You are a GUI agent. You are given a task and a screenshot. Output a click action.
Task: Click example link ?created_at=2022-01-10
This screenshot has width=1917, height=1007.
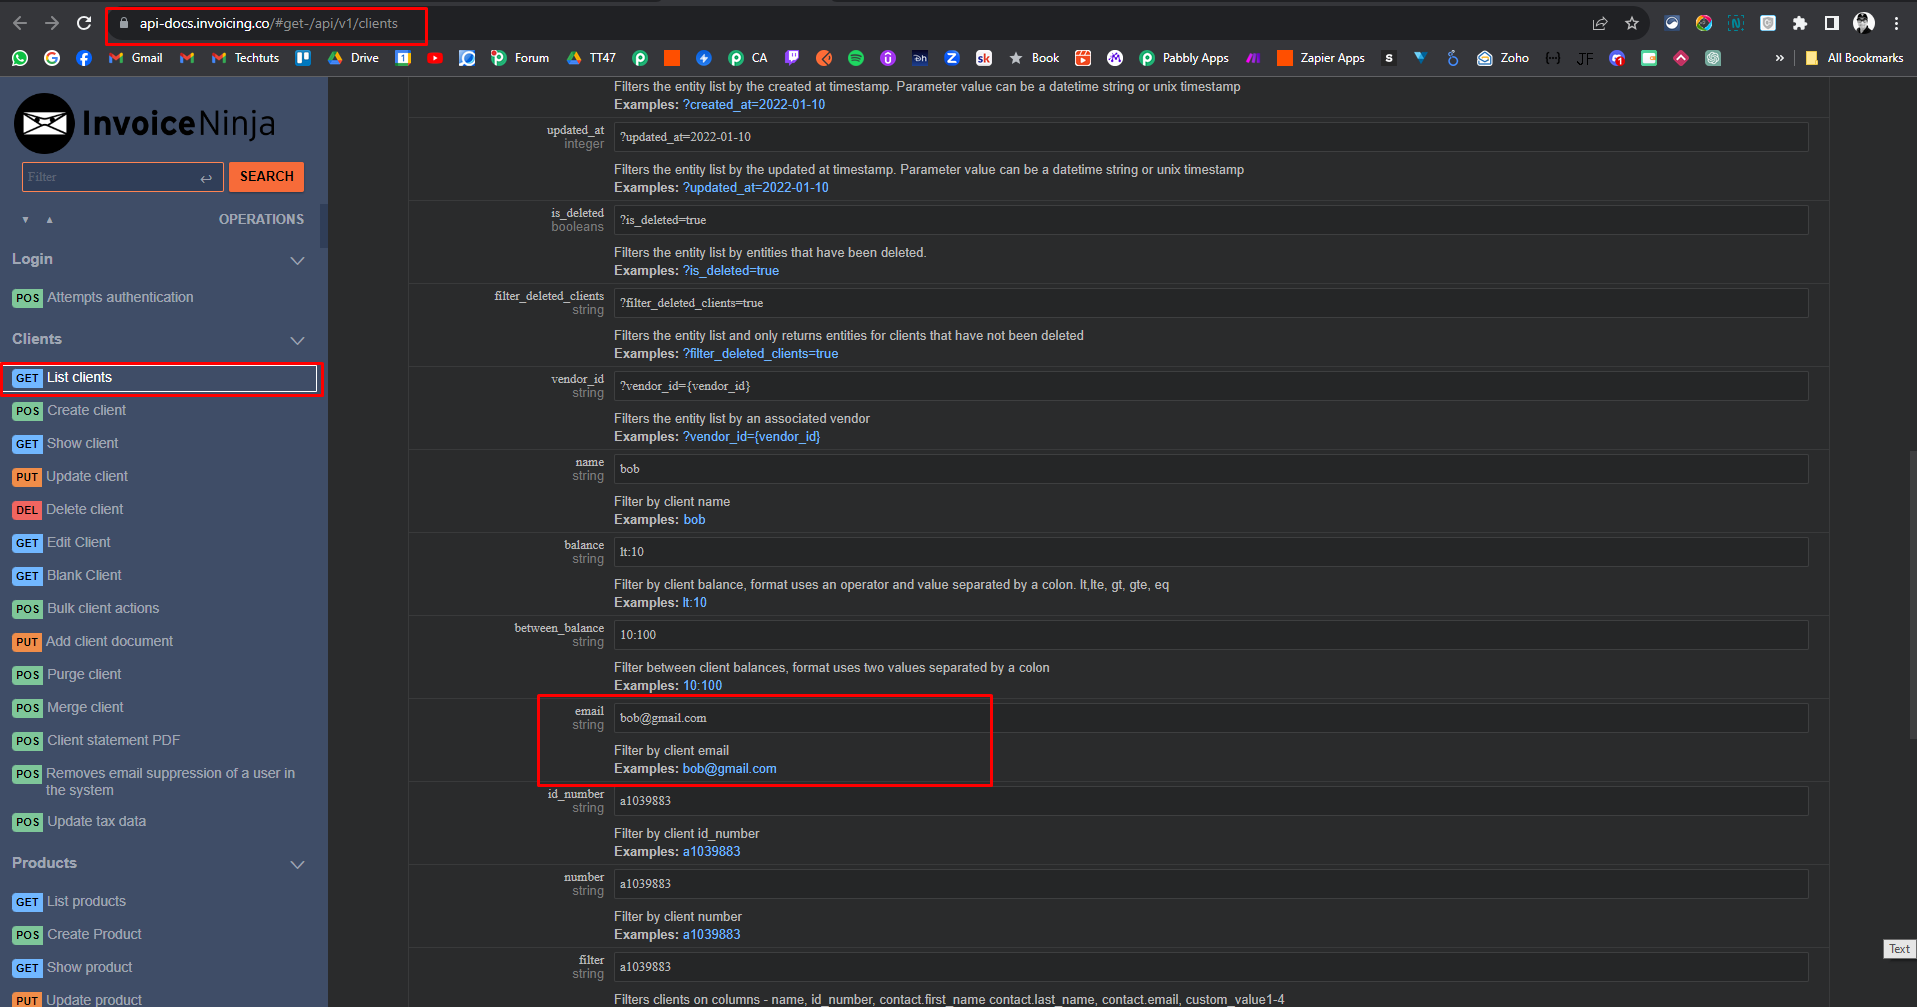coord(754,105)
